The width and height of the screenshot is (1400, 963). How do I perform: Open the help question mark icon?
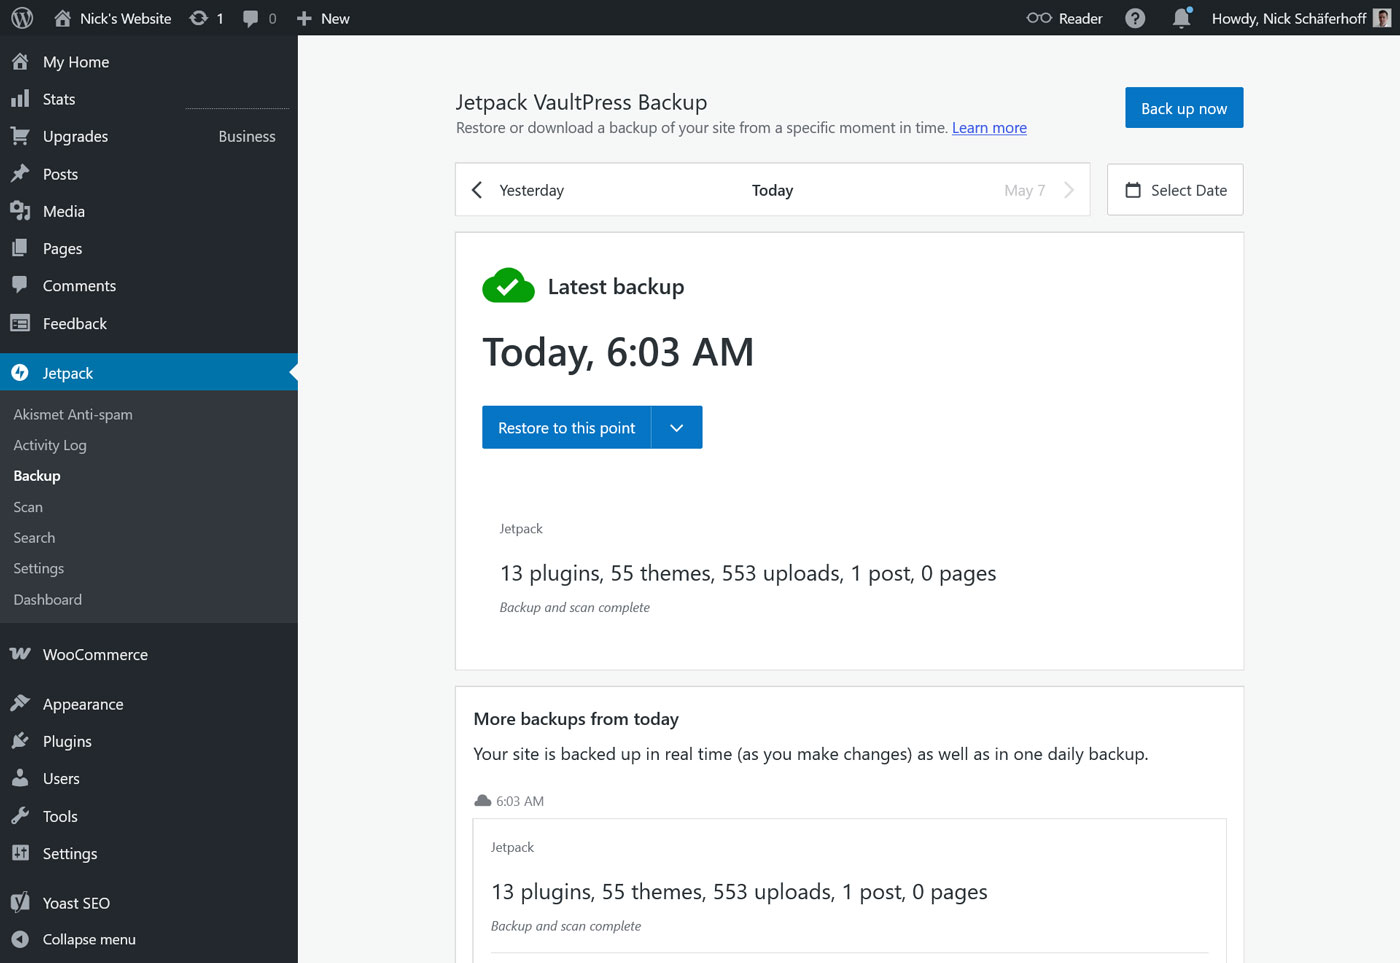click(1135, 18)
